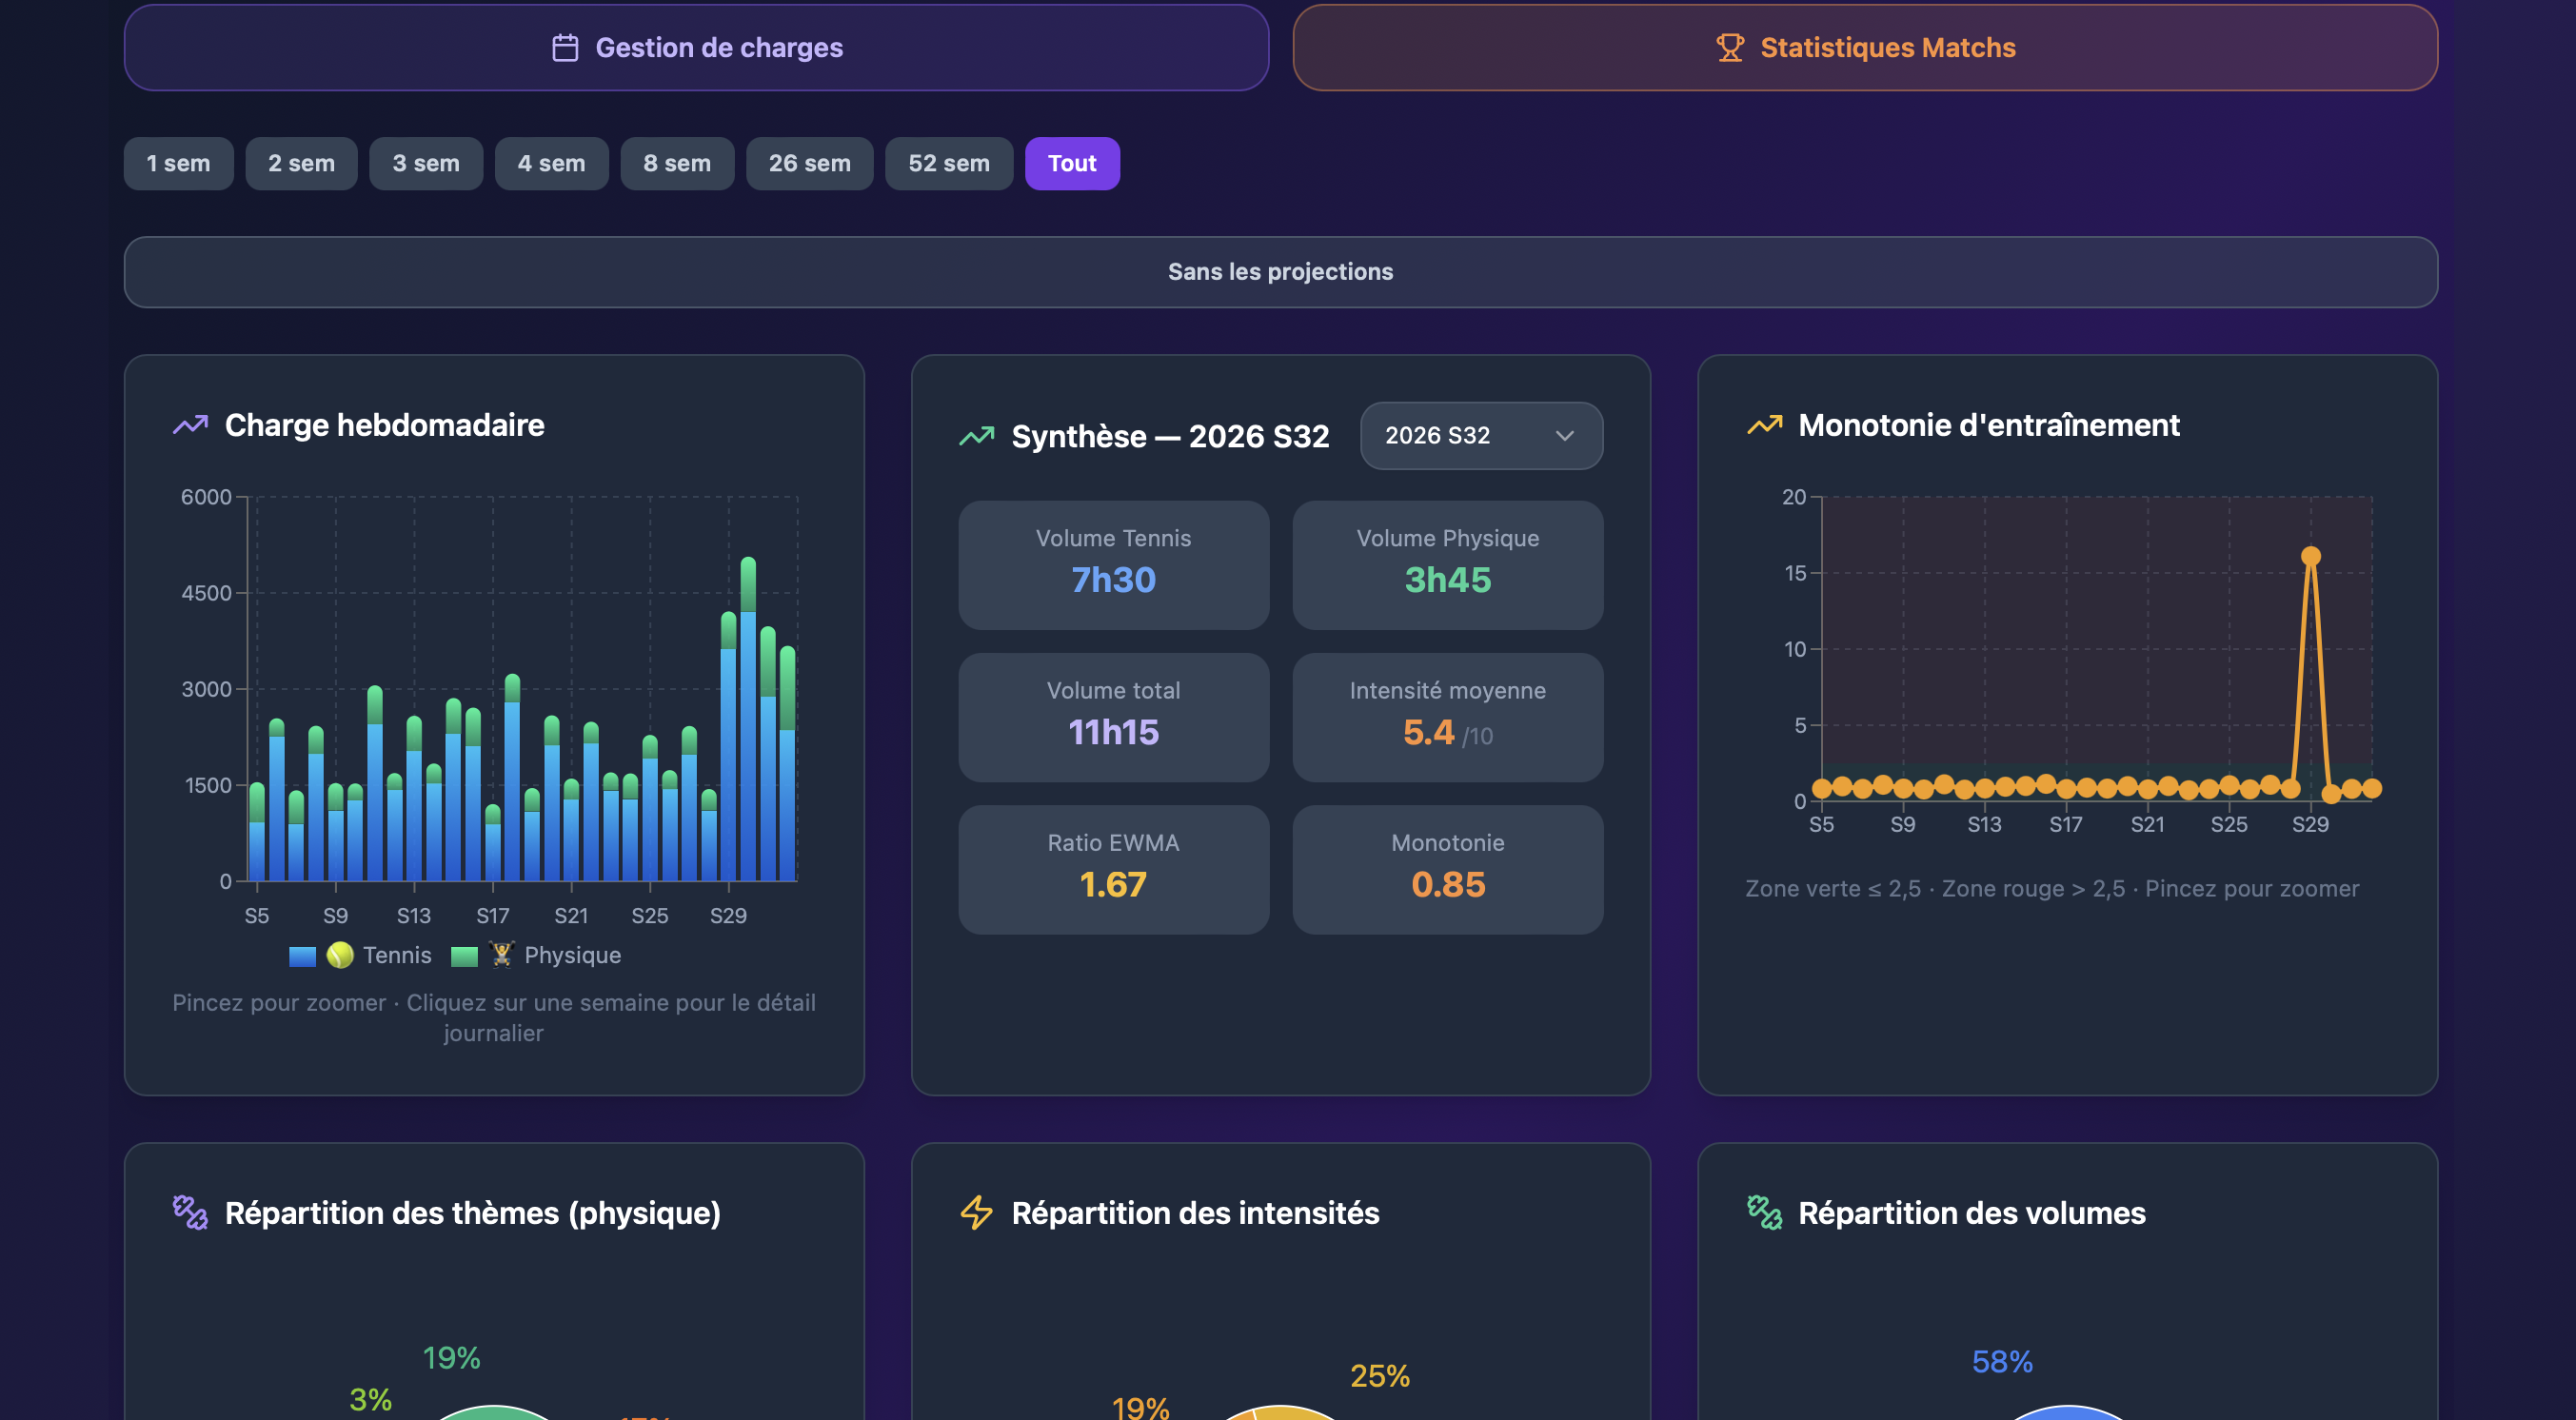Screen dimensions: 2576x1420
Task: Click the monotonie spike data point near S29
Action: [x=2311, y=556]
